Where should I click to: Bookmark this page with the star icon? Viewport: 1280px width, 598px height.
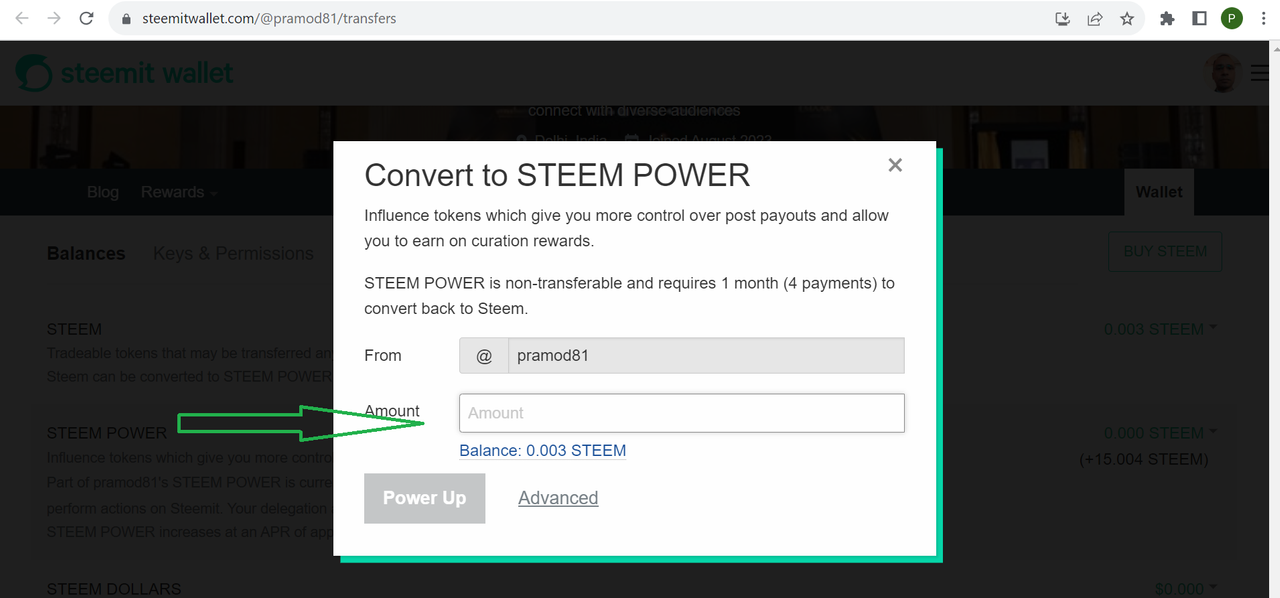(x=1127, y=18)
